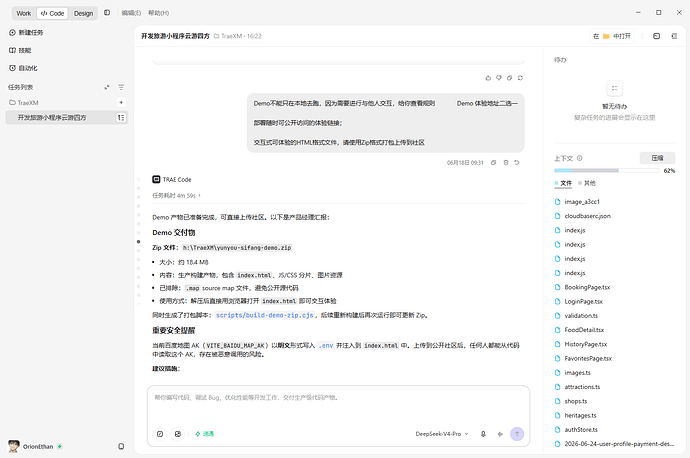690x458 pixels.
Task: Copy the previous assistant answer
Action: [x=509, y=78]
